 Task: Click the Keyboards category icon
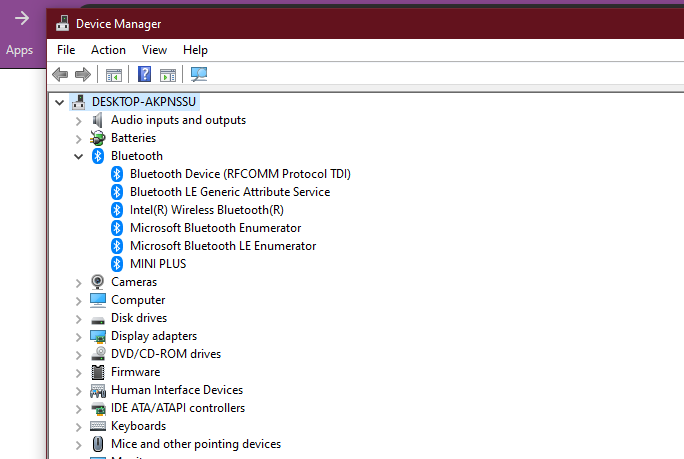98,426
